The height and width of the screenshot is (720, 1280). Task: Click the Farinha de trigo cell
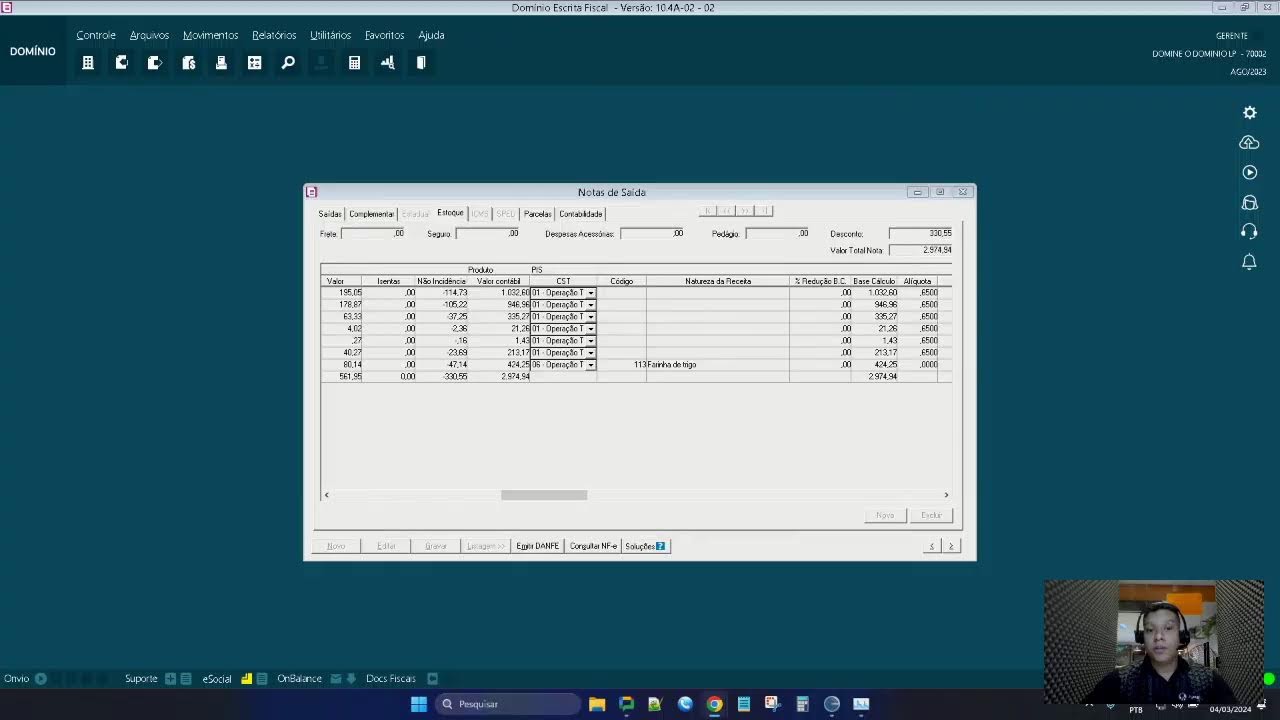pyautogui.click(x=717, y=365)
